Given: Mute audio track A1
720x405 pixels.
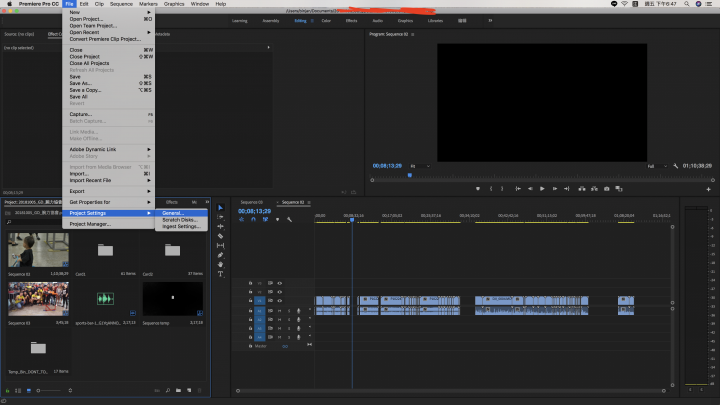Looking at the screenshot, I should coord(280,311).
